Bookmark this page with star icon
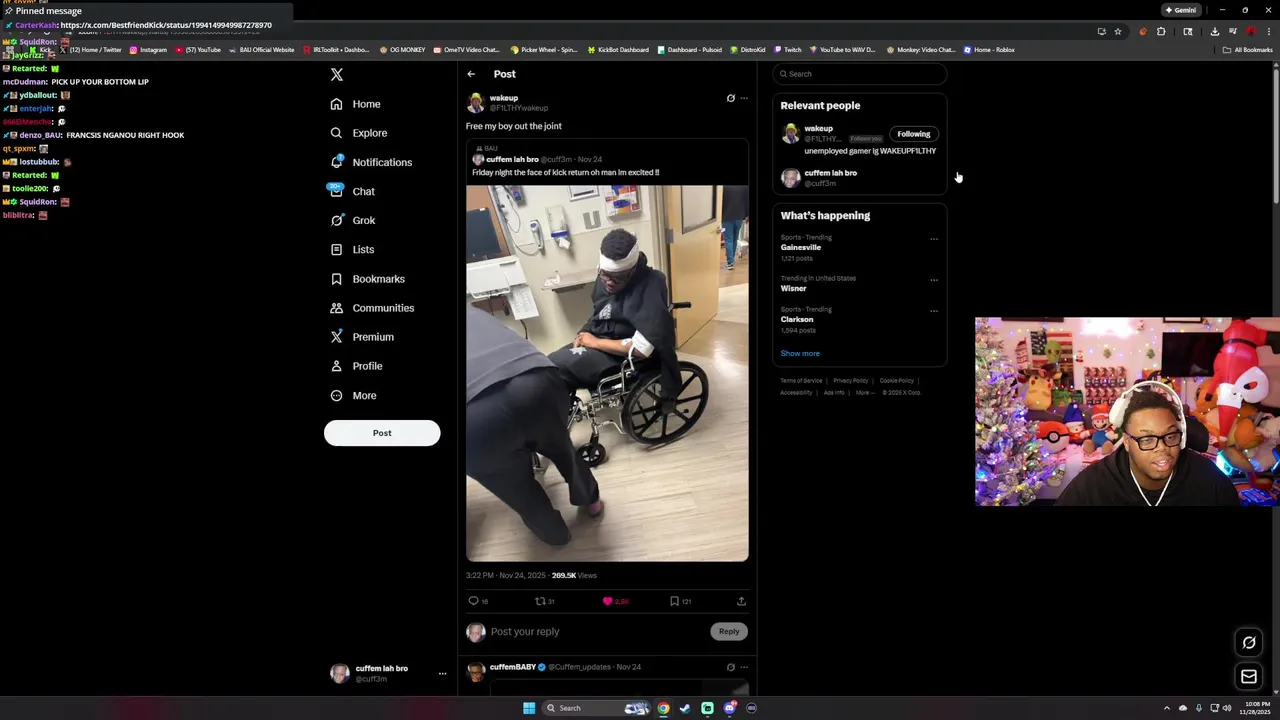The width and height of the screenshot is (1280, 720). click(1118, 31)
